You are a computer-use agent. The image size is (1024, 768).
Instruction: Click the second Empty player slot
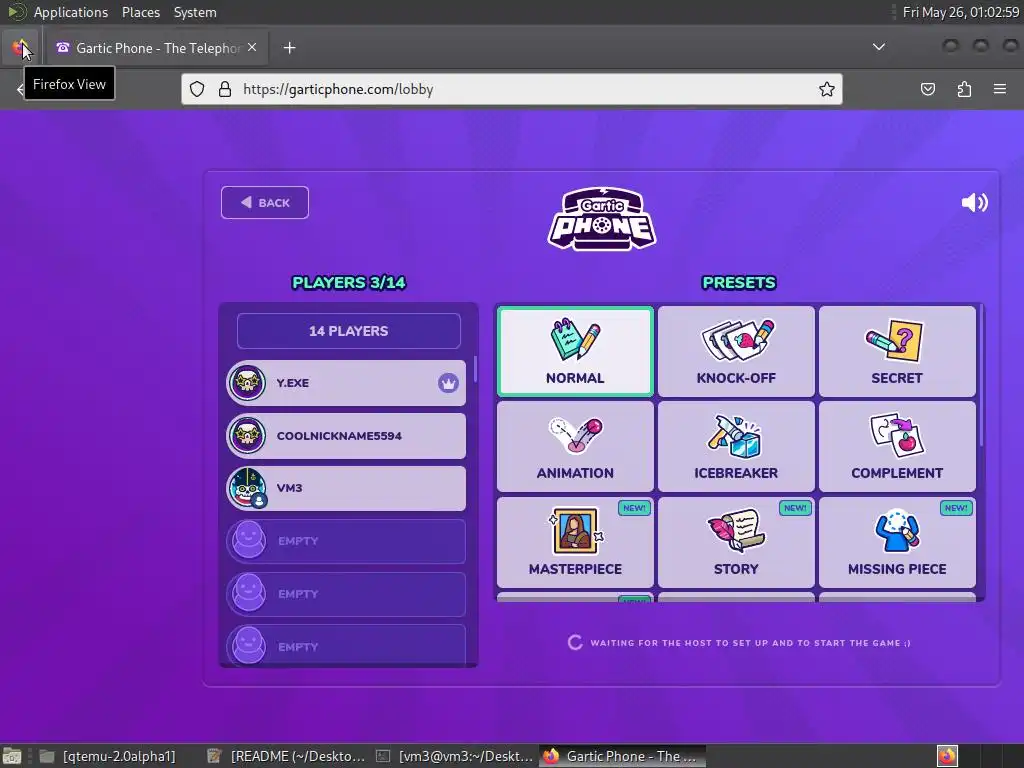(346, 594)
